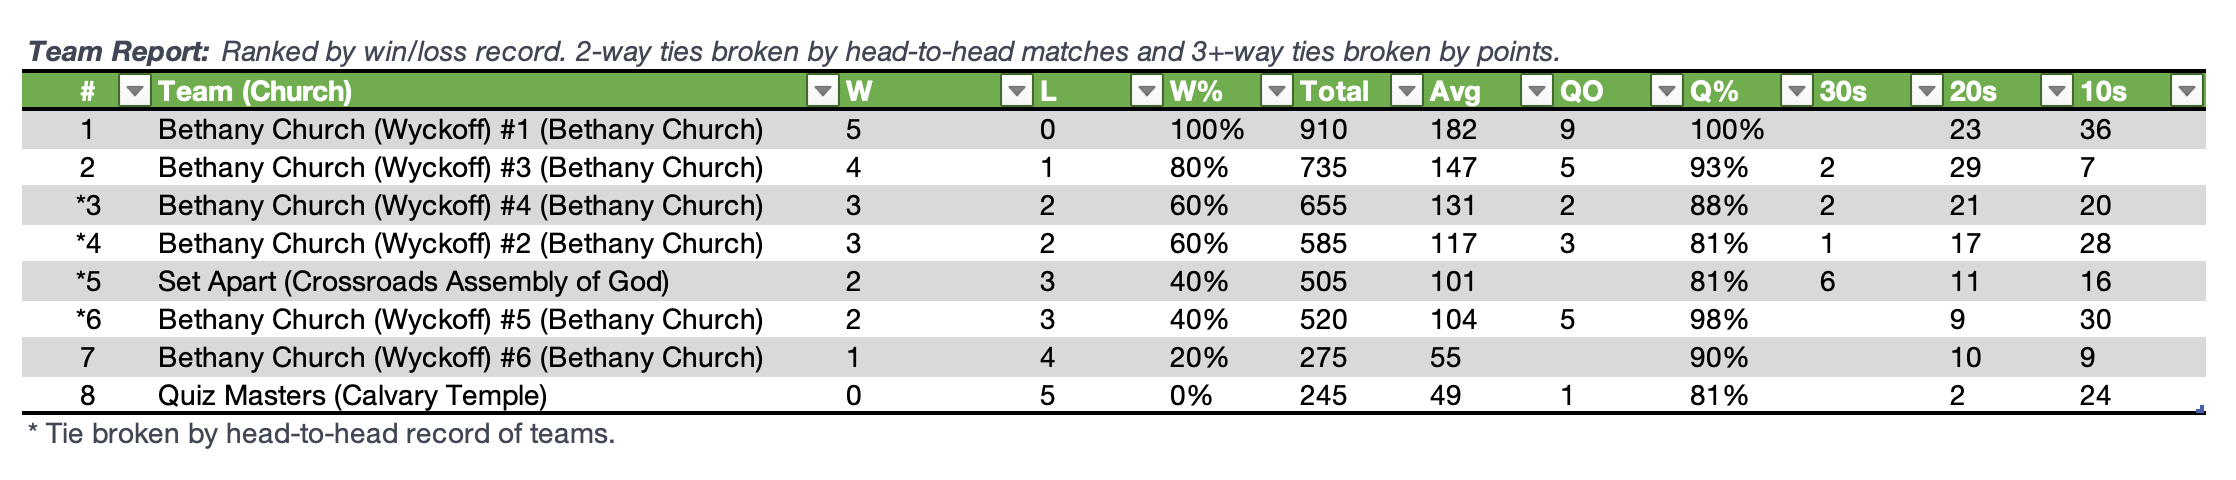Click the Avg column filter arrow
Image resolution: width=2236 pixels, height=480 pixels.
[1536, 92]
